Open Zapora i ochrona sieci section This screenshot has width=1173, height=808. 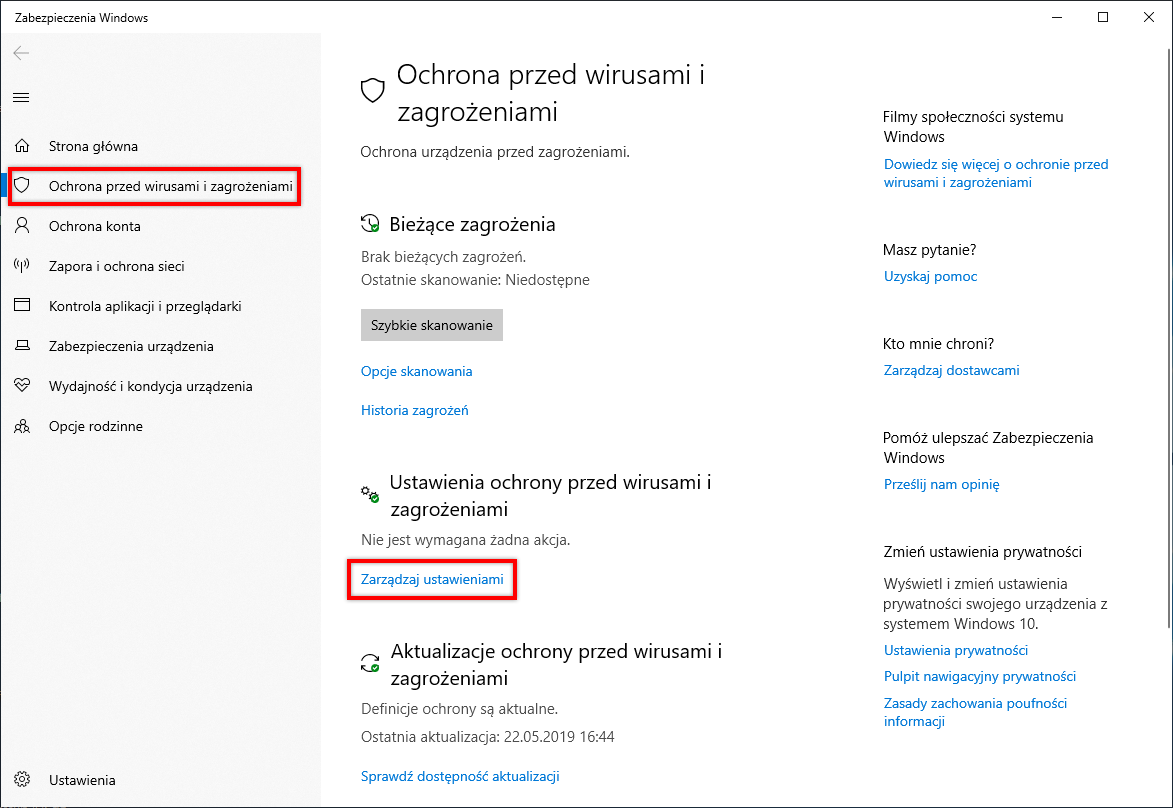pos(117,266)
